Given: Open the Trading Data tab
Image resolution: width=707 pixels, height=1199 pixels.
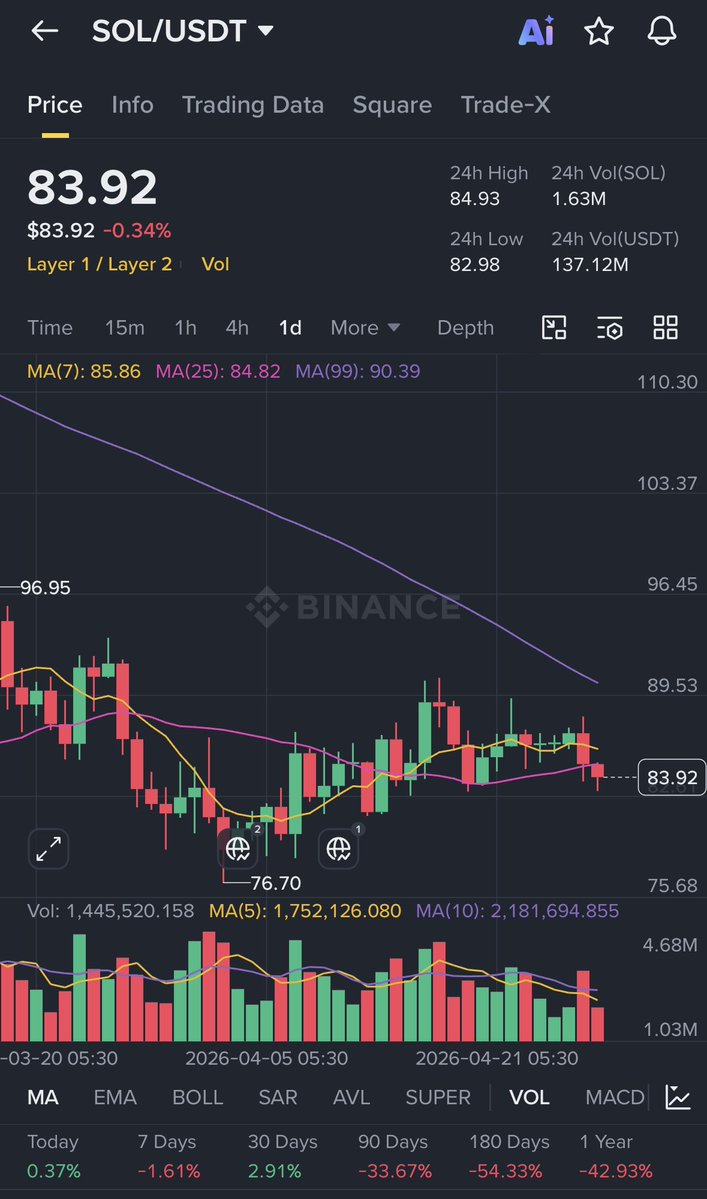Looking at the screenshot, I should tap(253, 105).
